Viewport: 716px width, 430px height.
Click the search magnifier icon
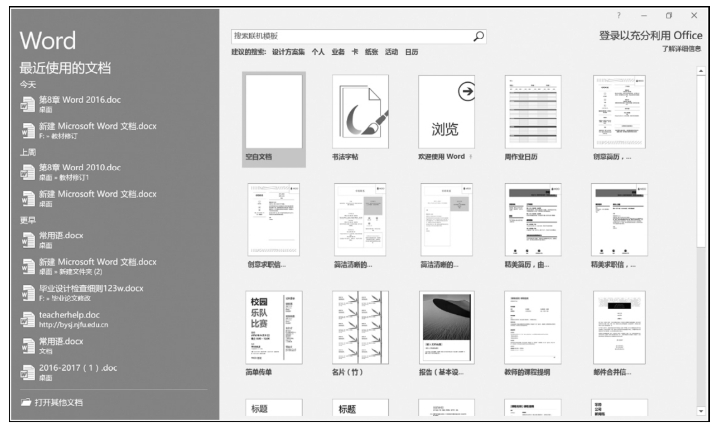click(478, 36)
